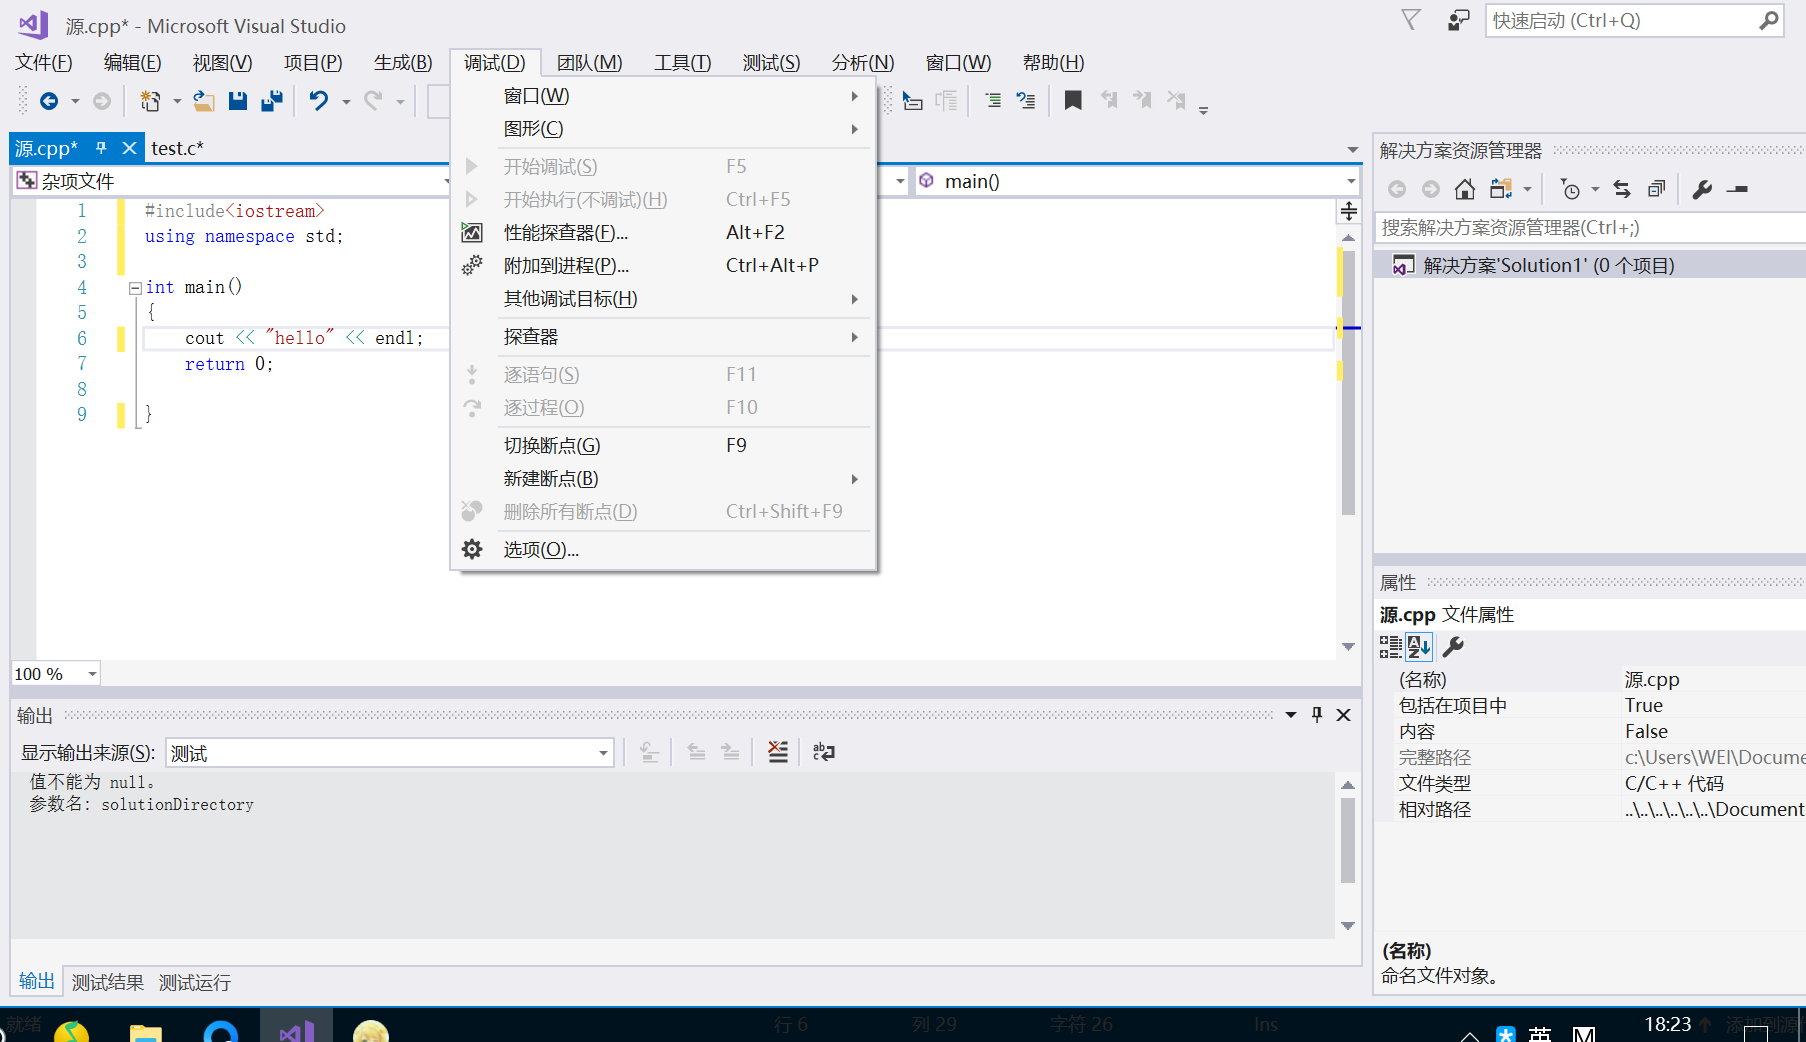1806x1042 pixels.
Task: Comment out selected lines via toolbar icon
Action: pyautogui.click(x=993, y=101)
